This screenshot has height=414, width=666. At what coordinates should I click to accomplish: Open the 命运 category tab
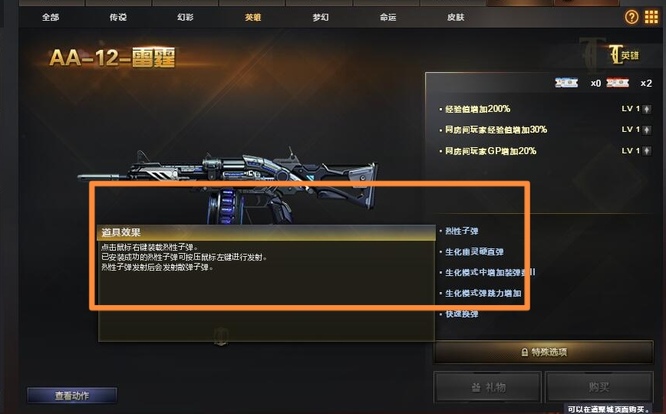(388, 17)
